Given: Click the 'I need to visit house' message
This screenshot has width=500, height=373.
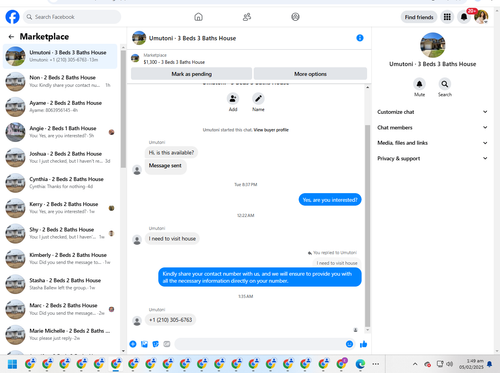Looking at the screenshot, I should click(172, 239).
